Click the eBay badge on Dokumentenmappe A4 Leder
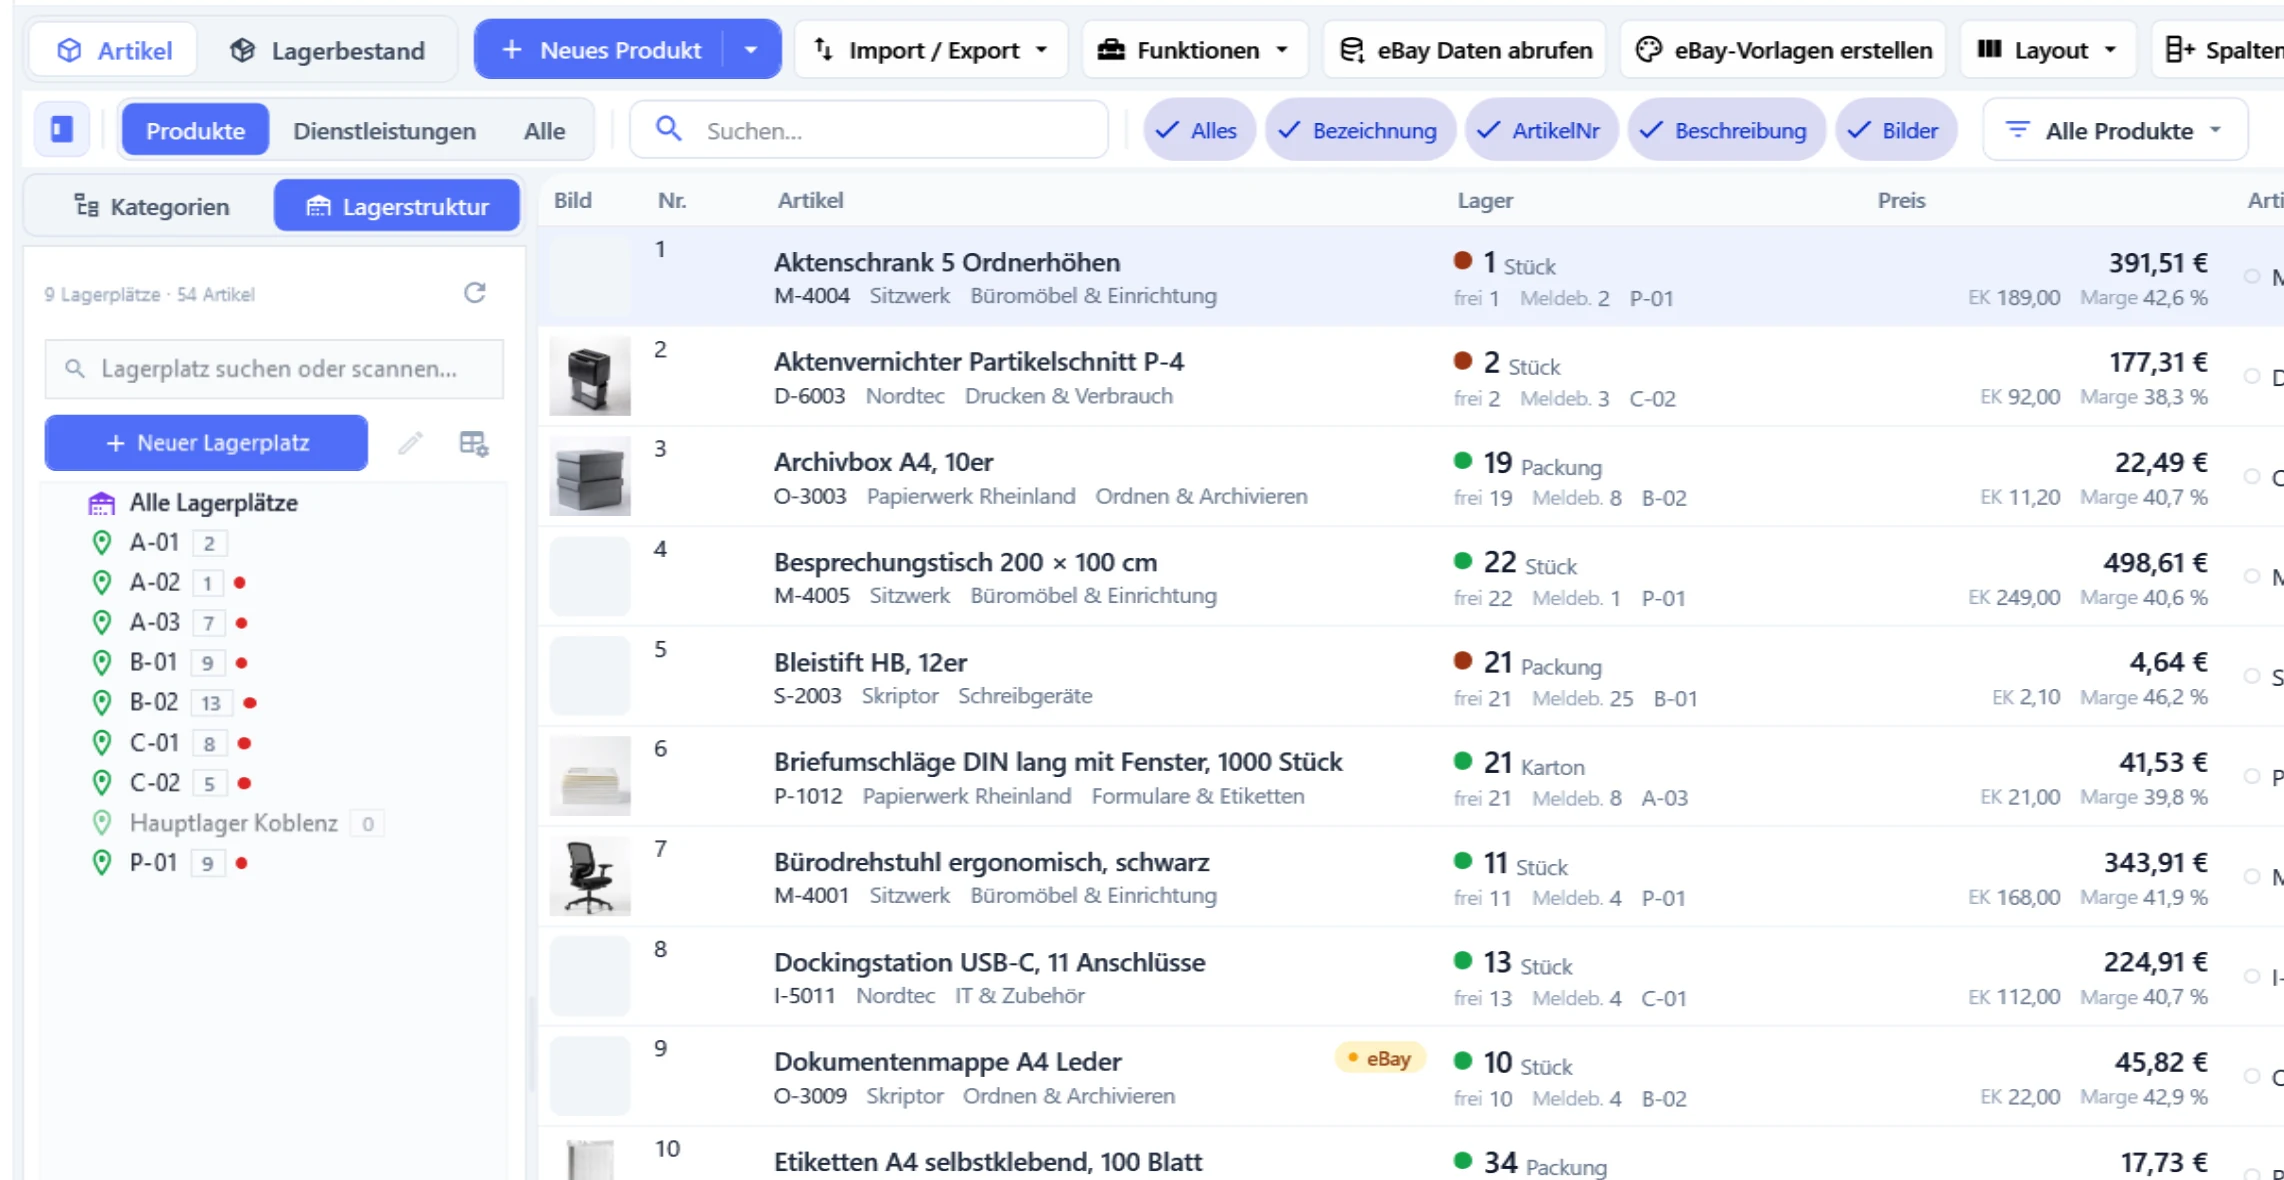This screenshot has width=2284, height=1180. [x=1380, y=1058]
